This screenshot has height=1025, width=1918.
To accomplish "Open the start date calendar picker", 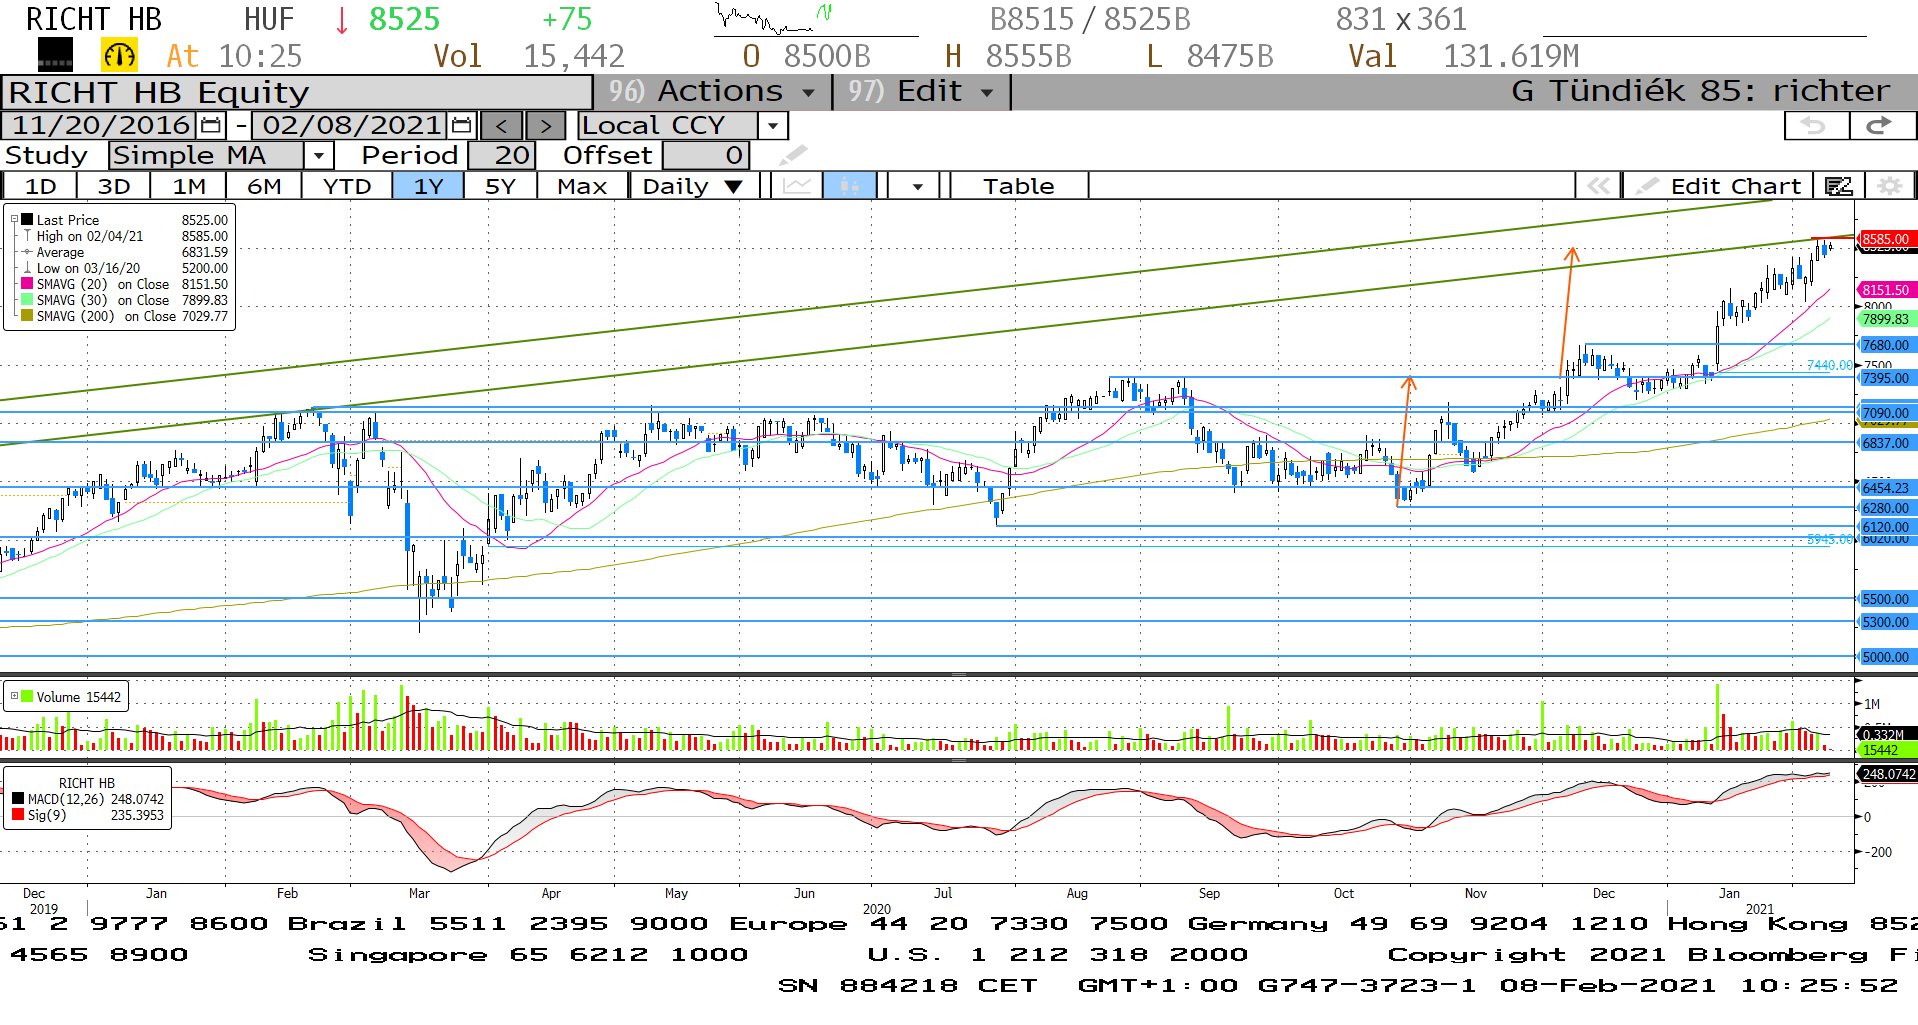I will click(211, 126).
